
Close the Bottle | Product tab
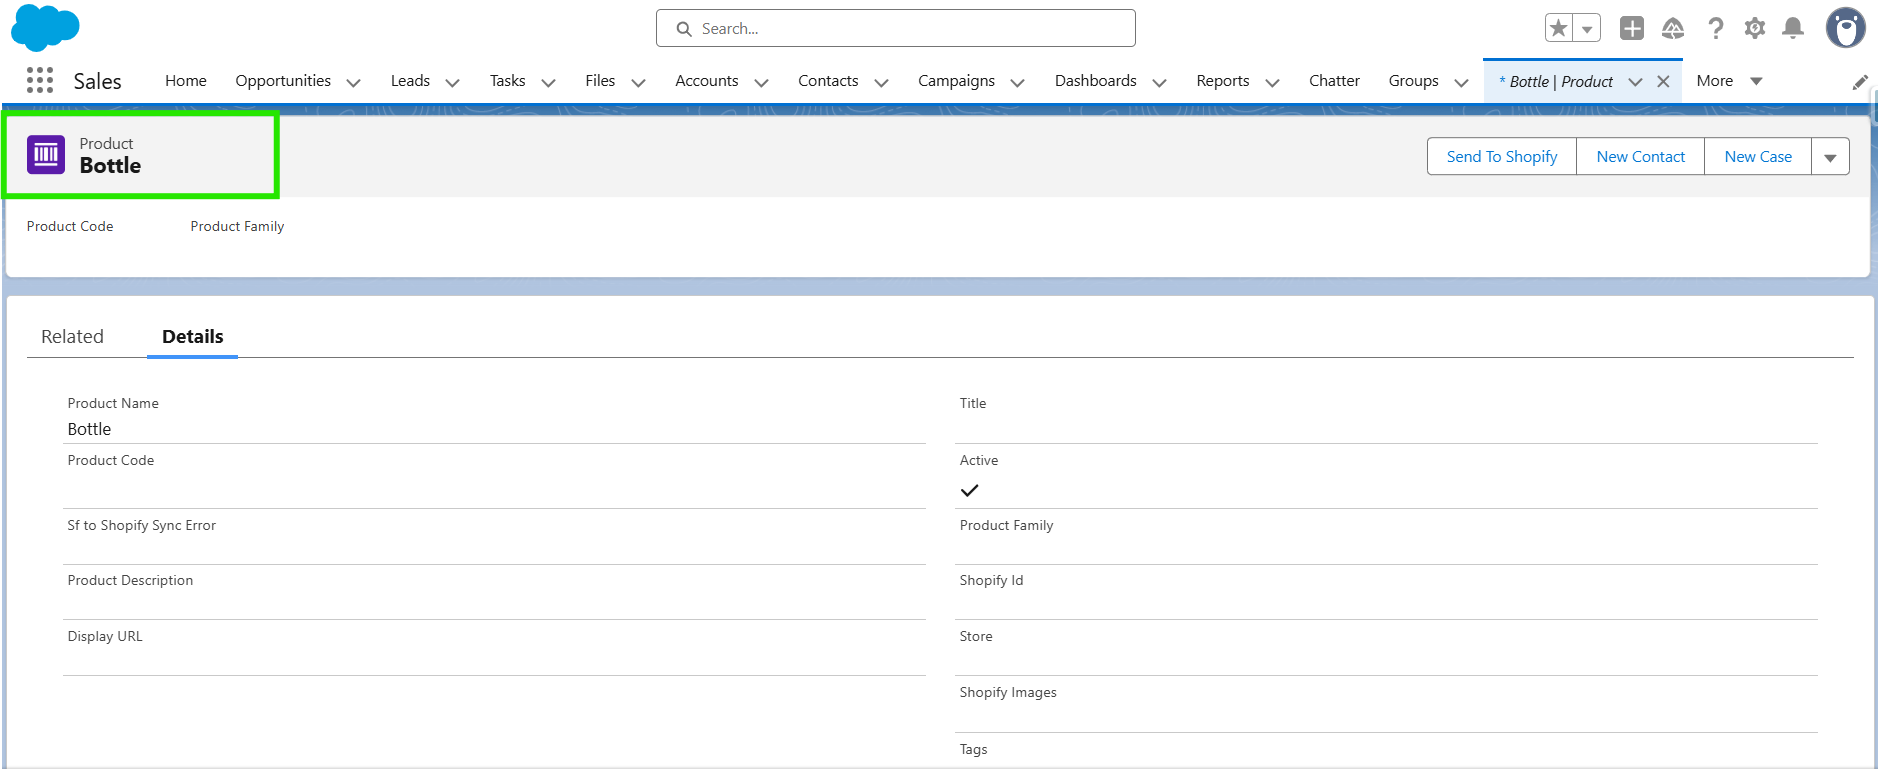1663,82
